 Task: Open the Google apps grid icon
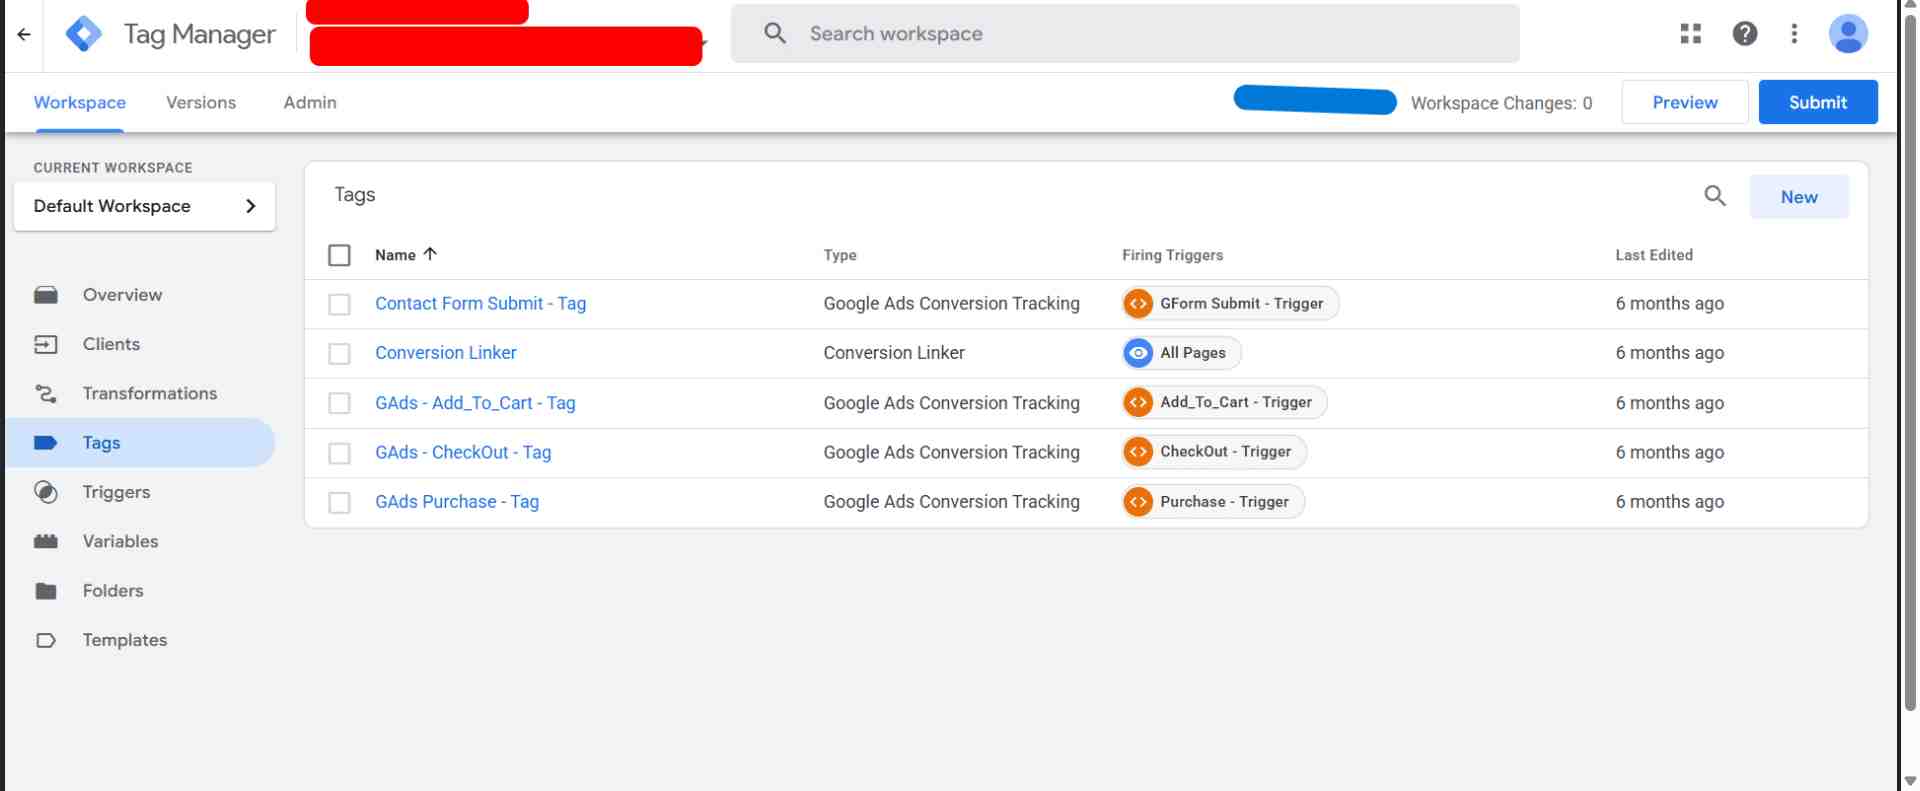coord(1690,34)
